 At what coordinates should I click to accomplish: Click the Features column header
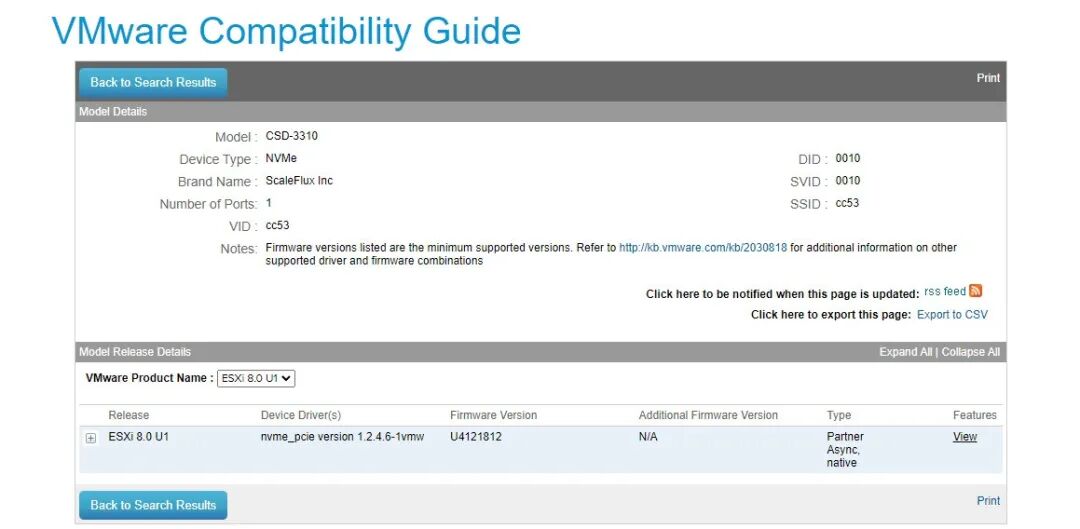975,415
